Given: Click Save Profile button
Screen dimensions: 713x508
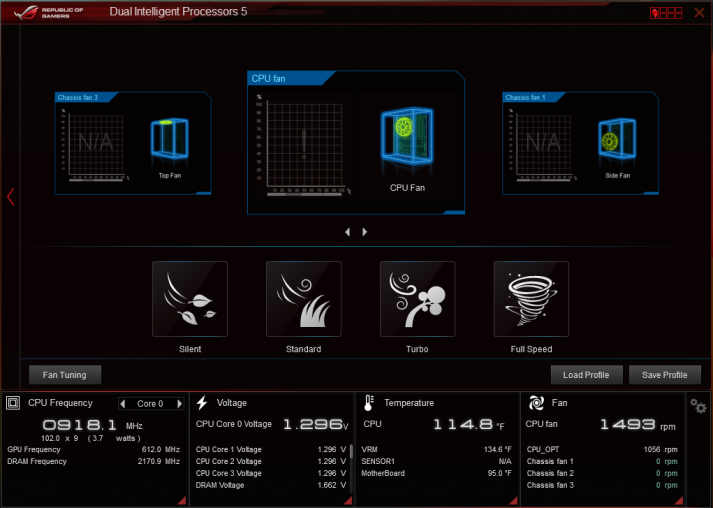Looking at the screenshot, I should pos(664,375).
